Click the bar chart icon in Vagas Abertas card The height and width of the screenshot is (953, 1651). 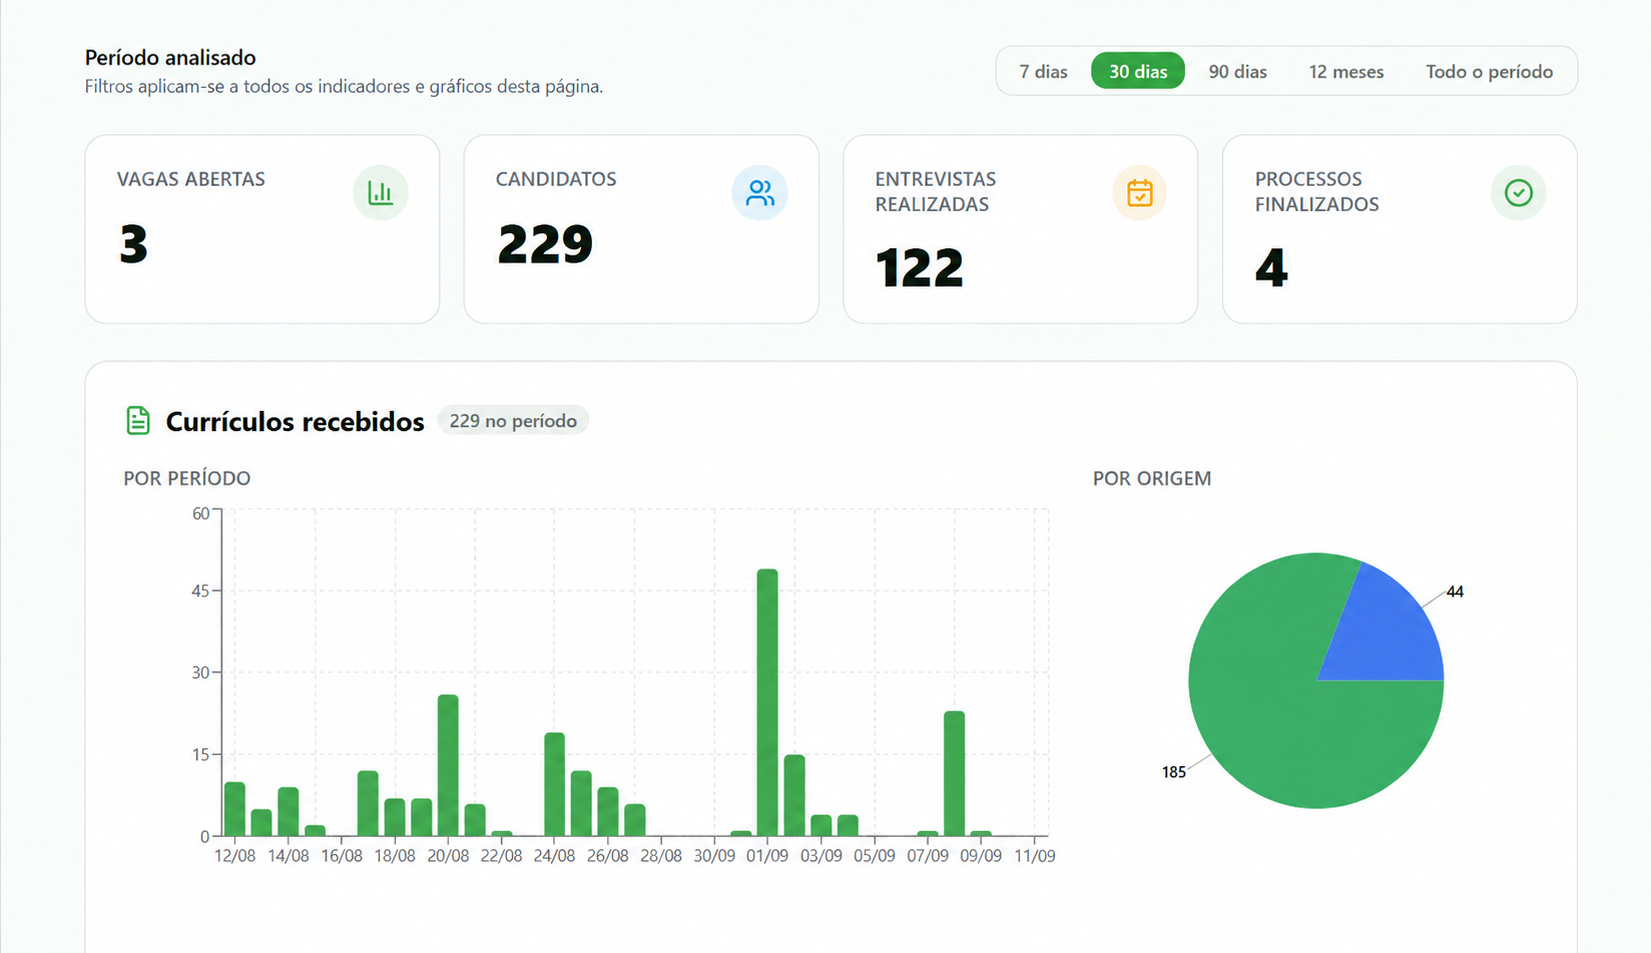[380, 193]
